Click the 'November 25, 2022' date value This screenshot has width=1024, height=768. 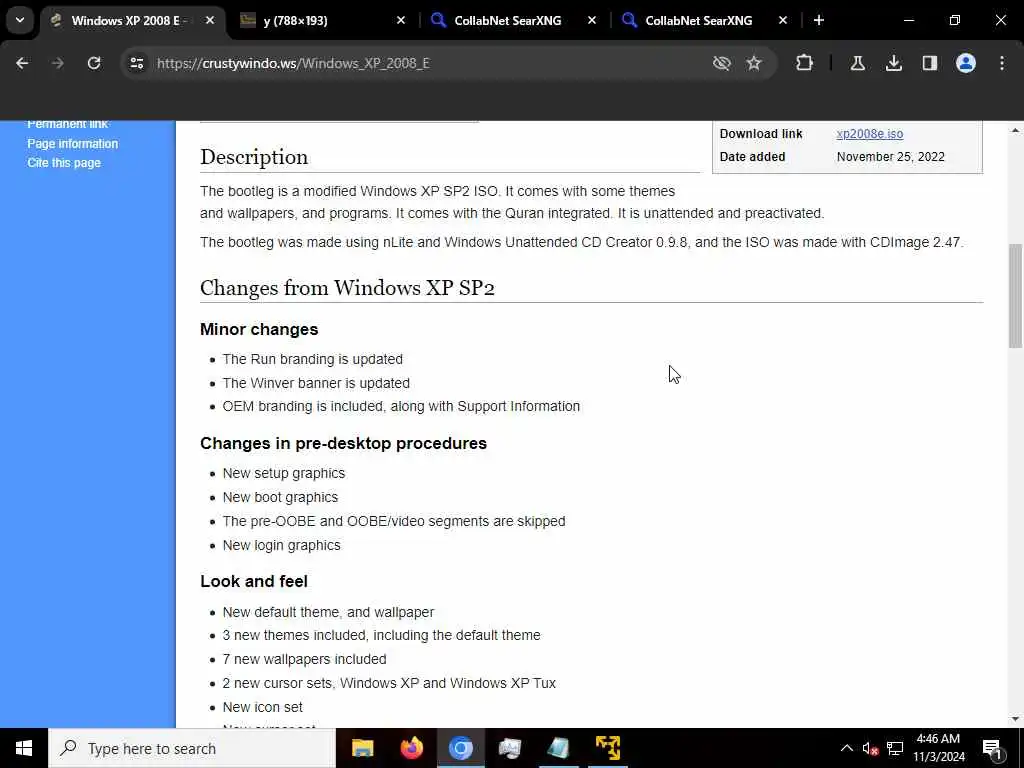(x=891, y=157)
